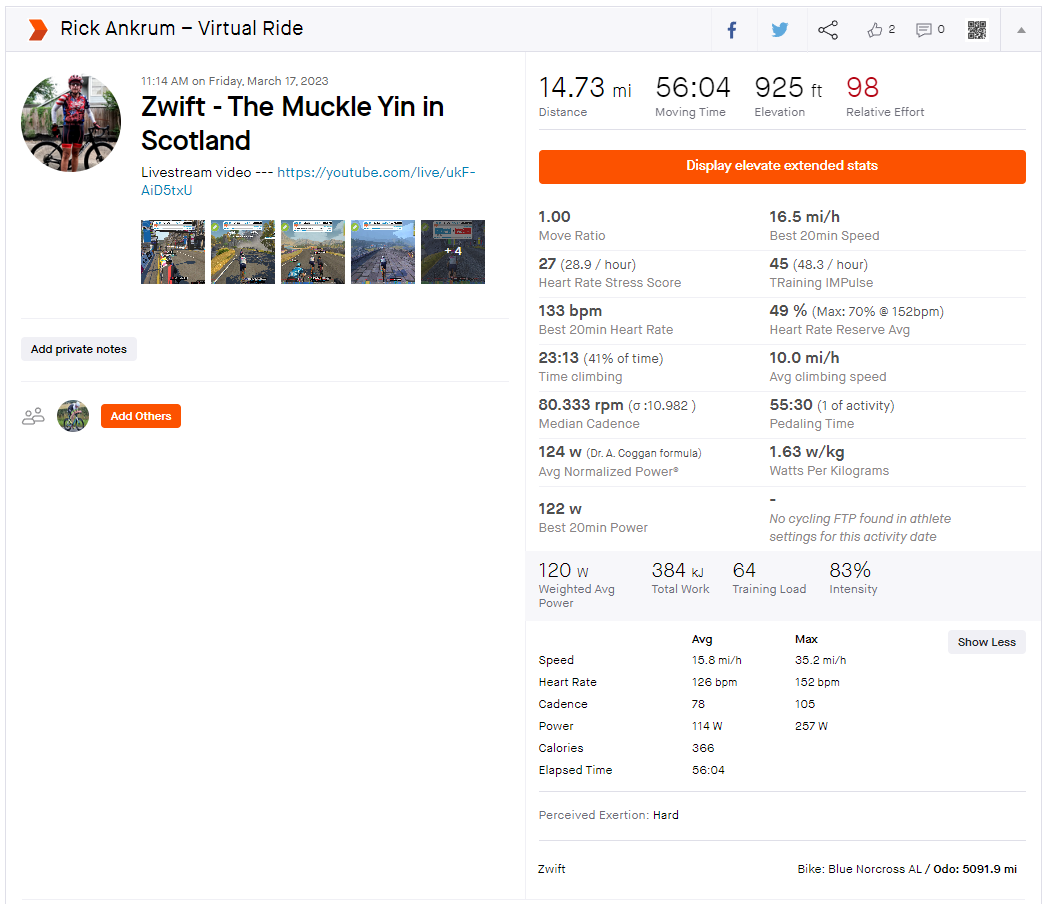Screen dimensions: 1045x904
Task: Click the Add Others button
Action: click(141, 416)
